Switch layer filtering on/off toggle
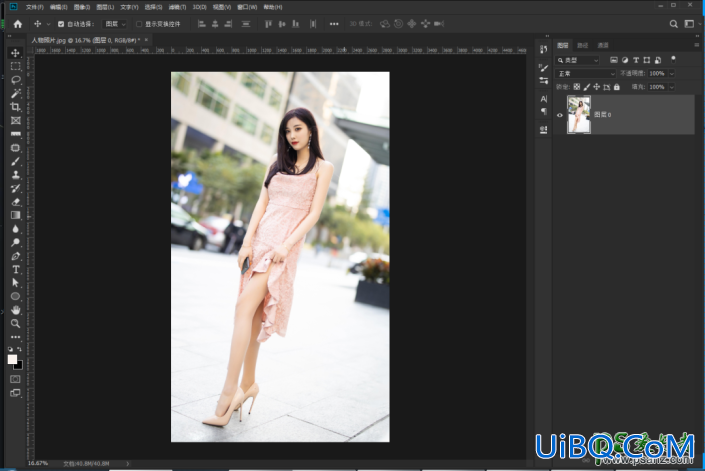Screen dimensions: 705x471 pyautogui.click(x=673, y=59)
